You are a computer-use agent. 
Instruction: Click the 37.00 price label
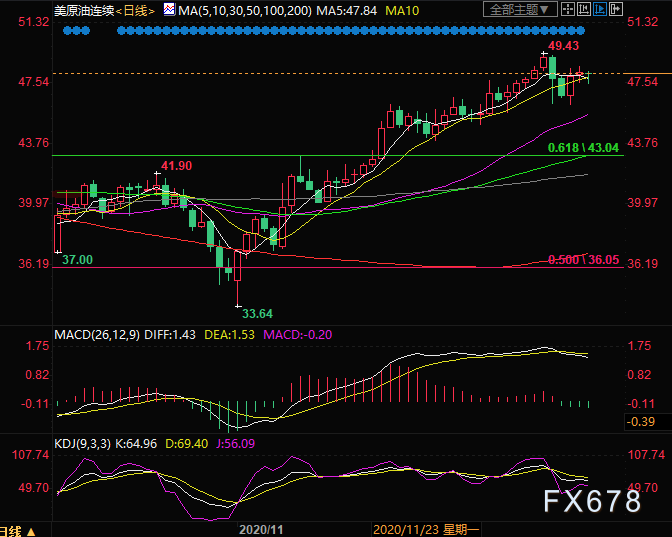click(77, 259)
